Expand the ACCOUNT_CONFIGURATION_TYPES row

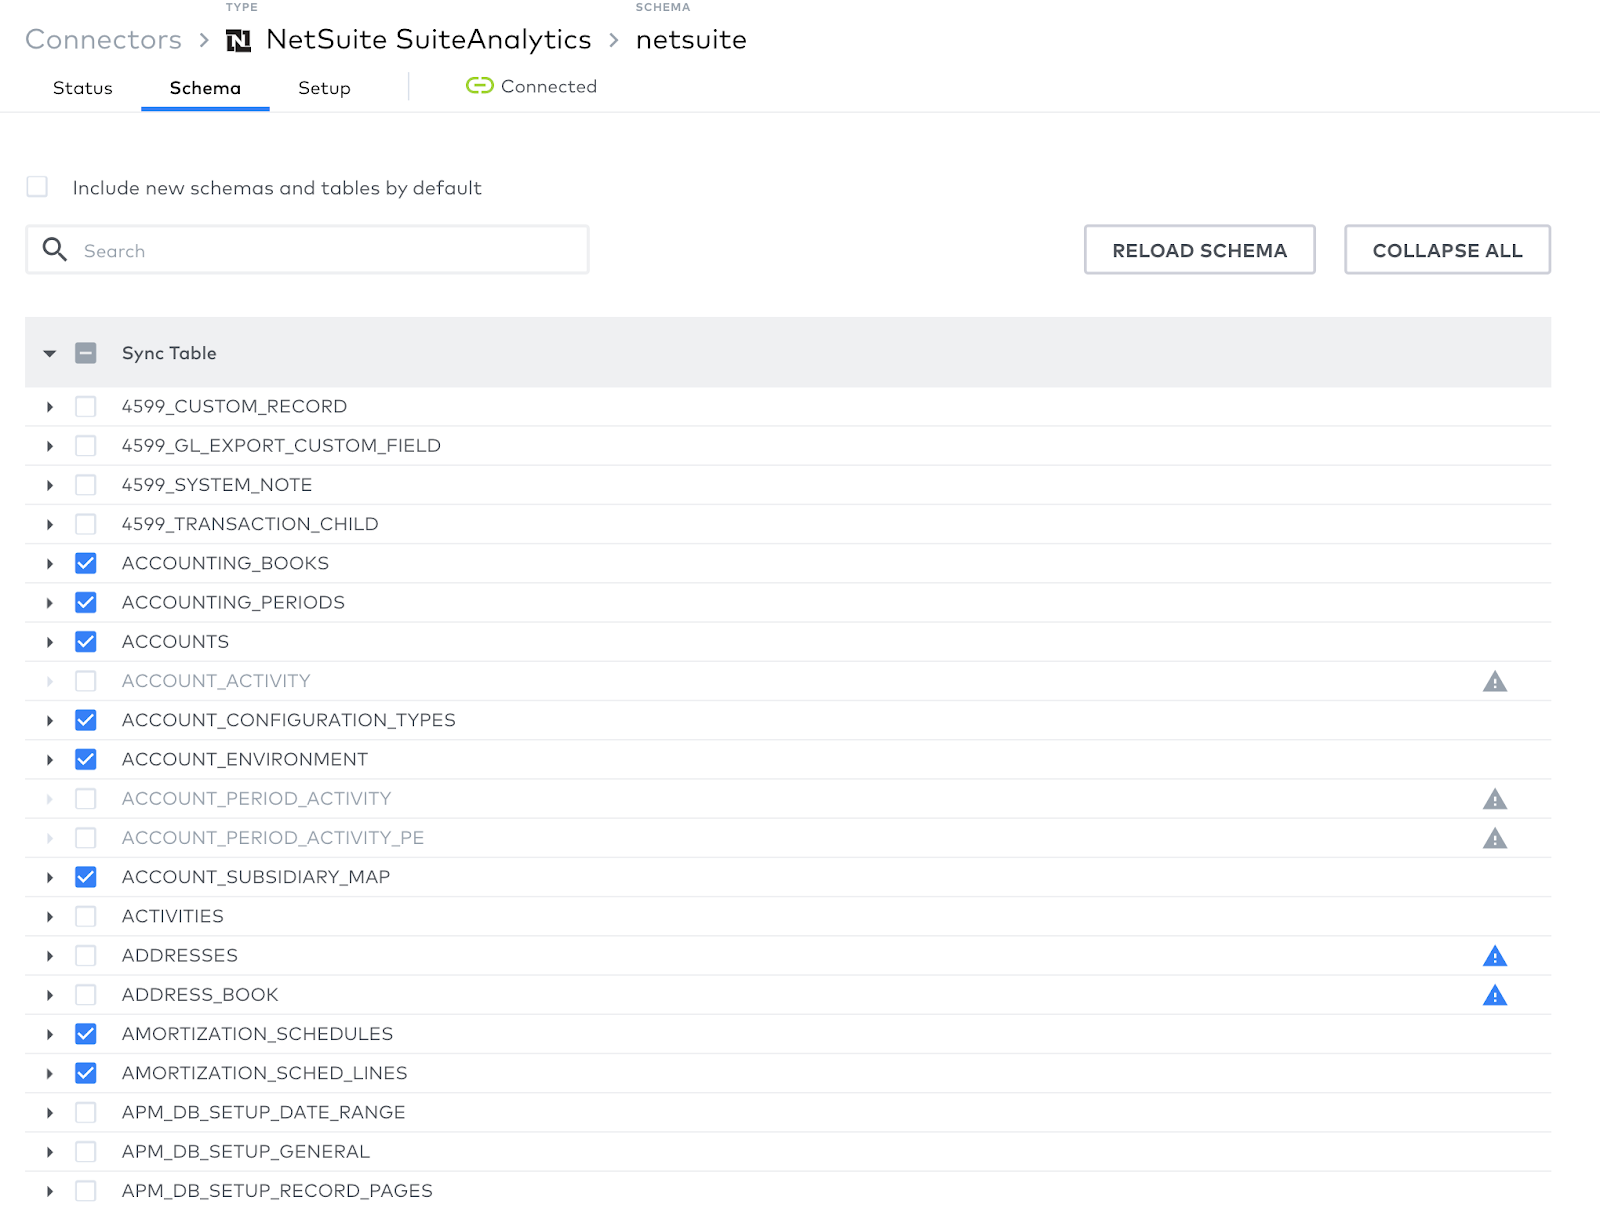click(49, 720)
